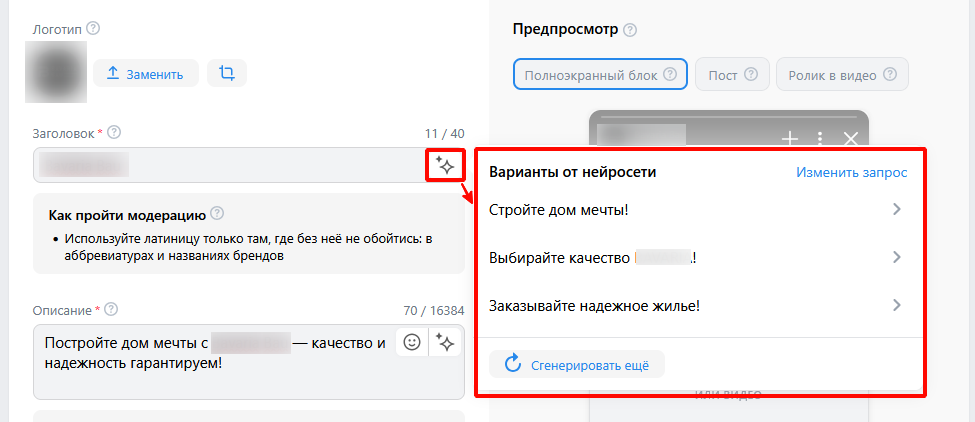Click the AI sparkle icon in description field
This screenshot has width=975, height=422.
point(446,343)
